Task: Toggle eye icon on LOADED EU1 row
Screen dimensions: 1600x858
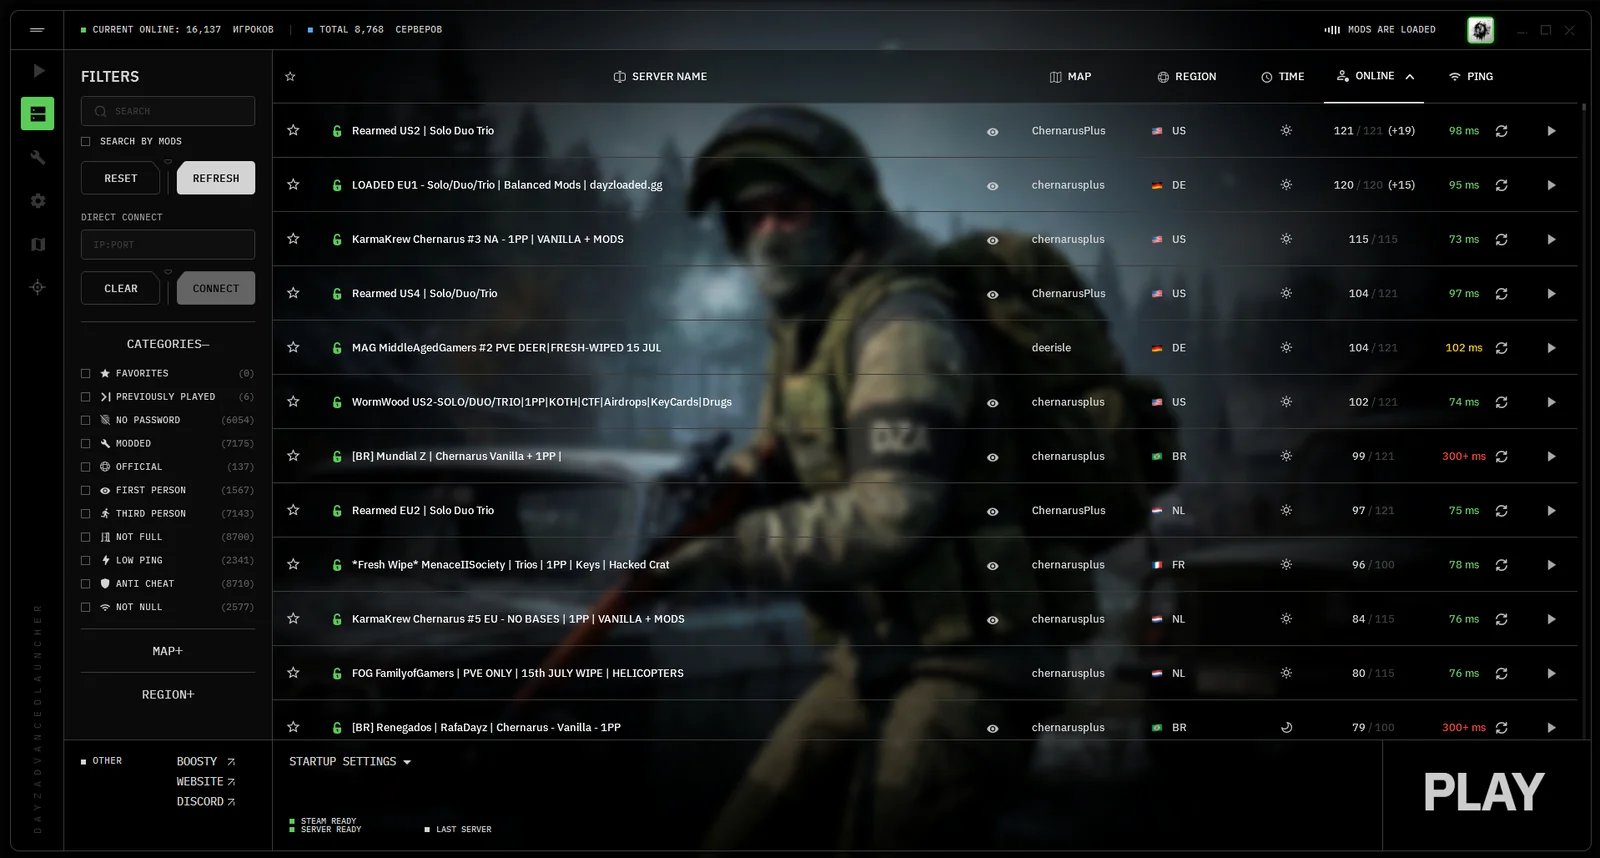Action: pyautogui.click(x=992, y=185)
